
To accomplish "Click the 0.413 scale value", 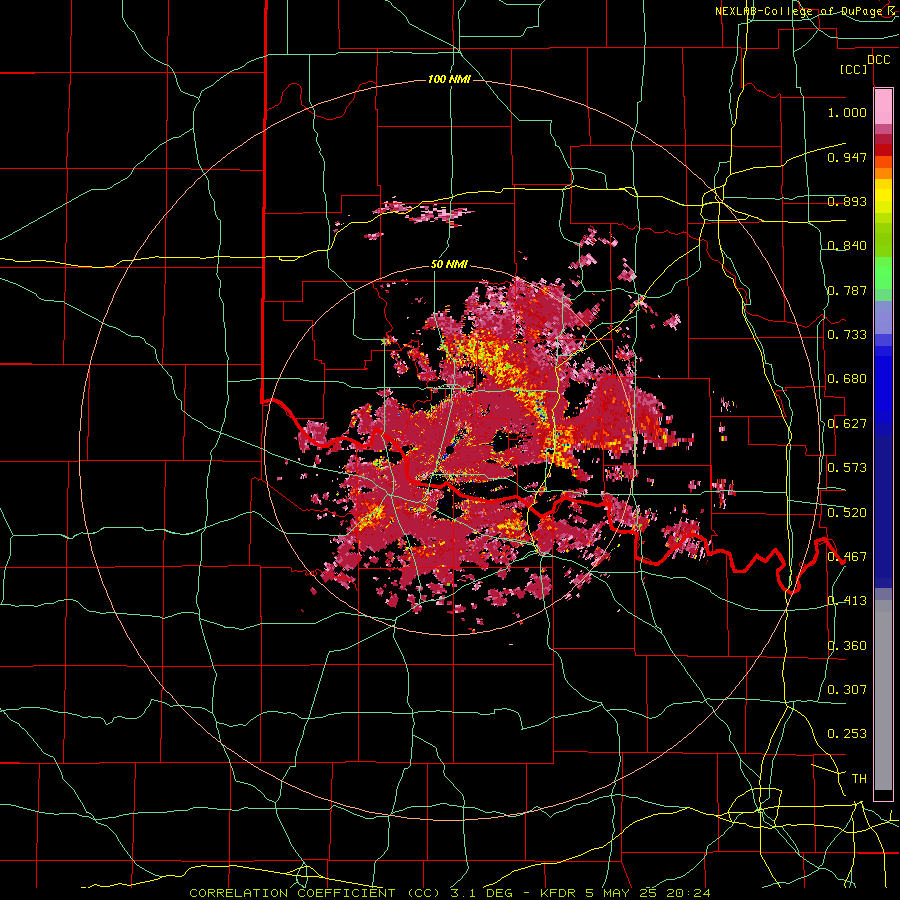I will [x=847, y=601].
